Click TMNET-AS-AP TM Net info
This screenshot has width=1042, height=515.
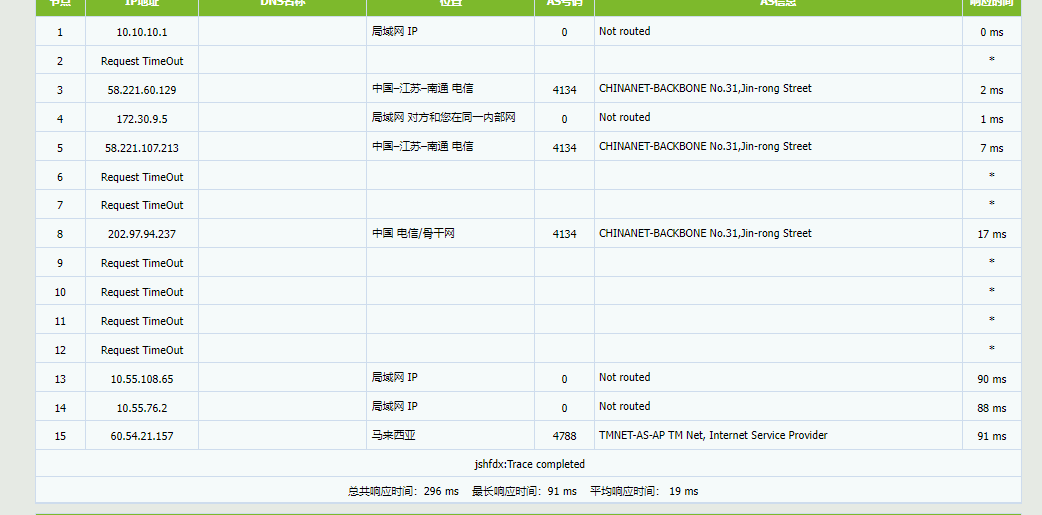(x=713, y=435)
